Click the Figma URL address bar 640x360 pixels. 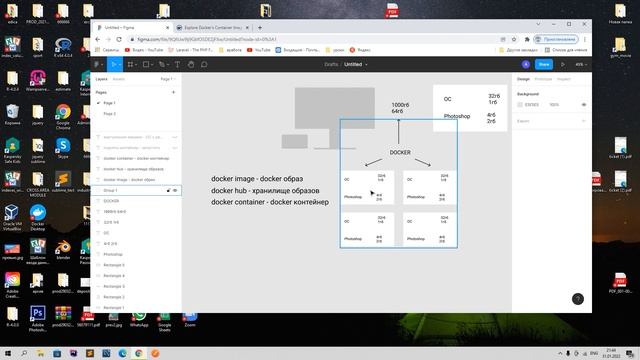[314, 39]
